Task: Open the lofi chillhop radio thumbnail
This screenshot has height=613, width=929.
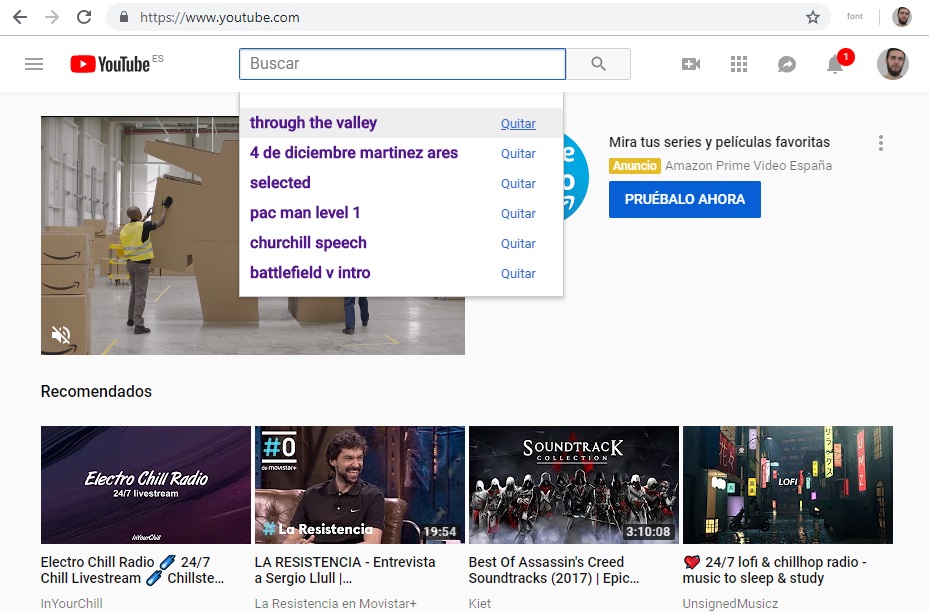Action: point(787,484)
